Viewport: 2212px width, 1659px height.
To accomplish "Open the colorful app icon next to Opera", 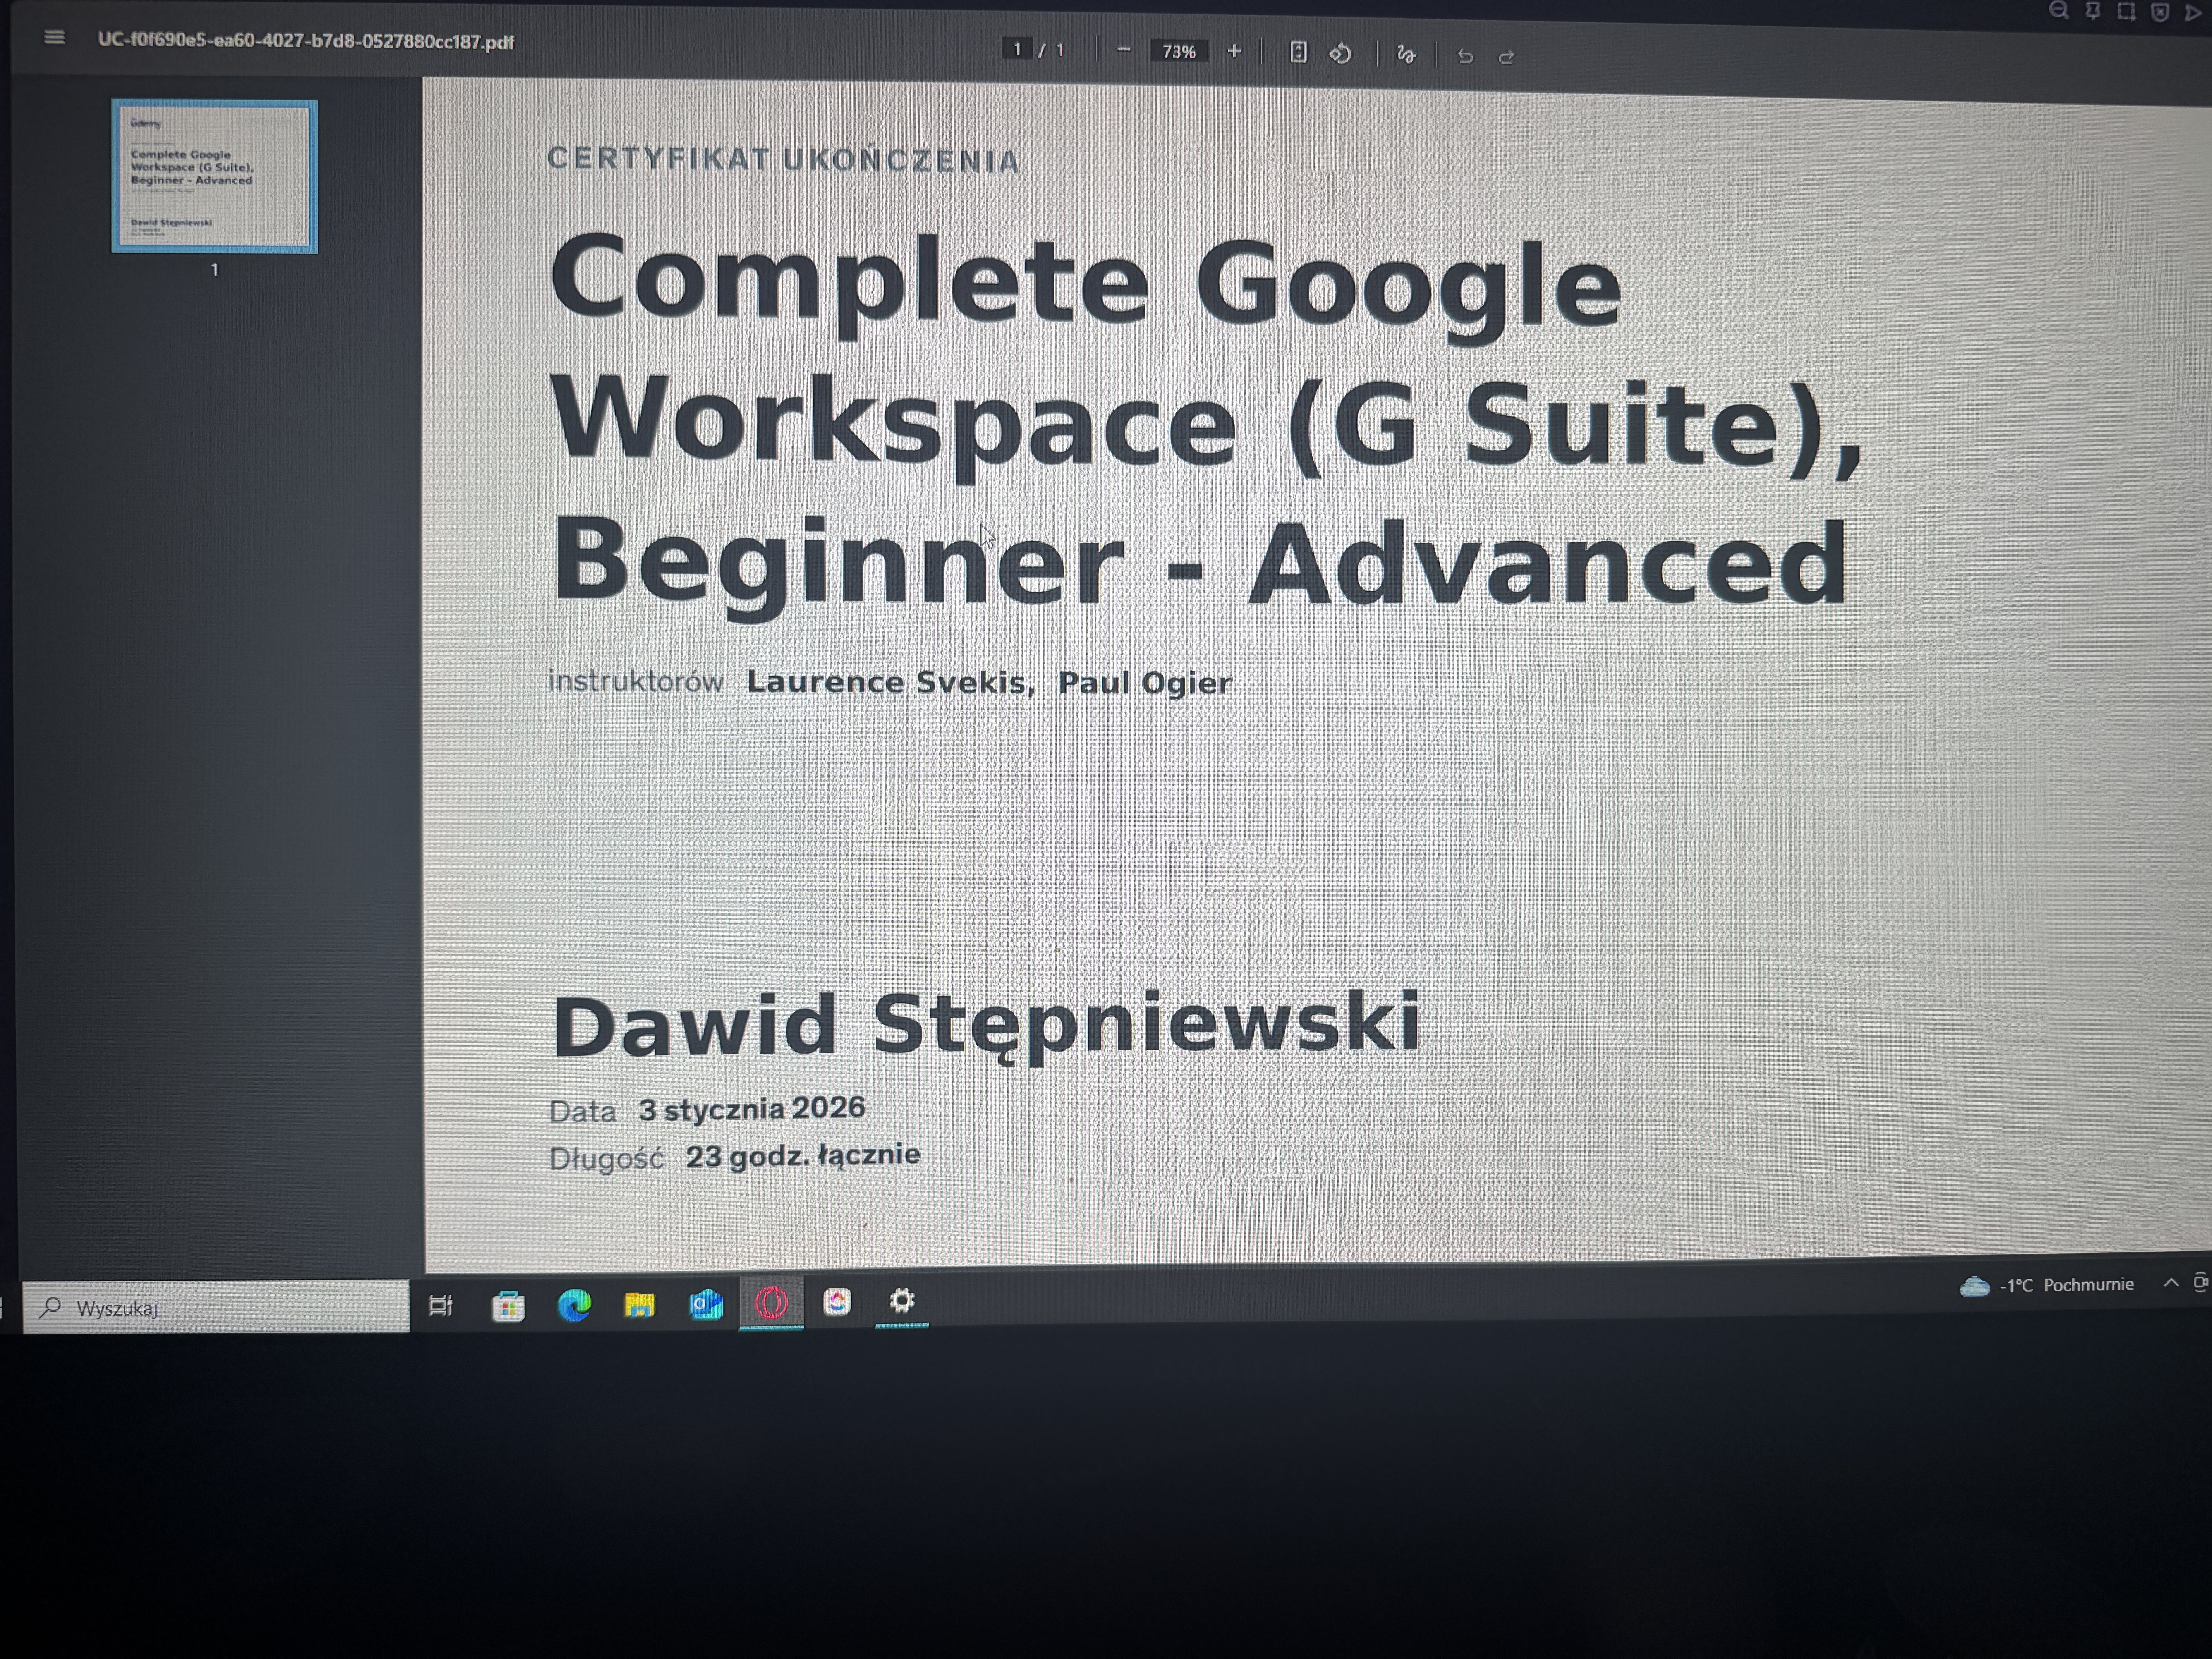I will [x=837, y=1301].
